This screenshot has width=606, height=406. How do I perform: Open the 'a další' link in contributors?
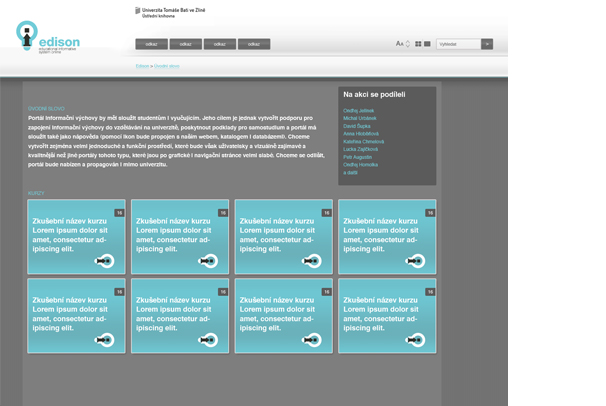[350, 172]
